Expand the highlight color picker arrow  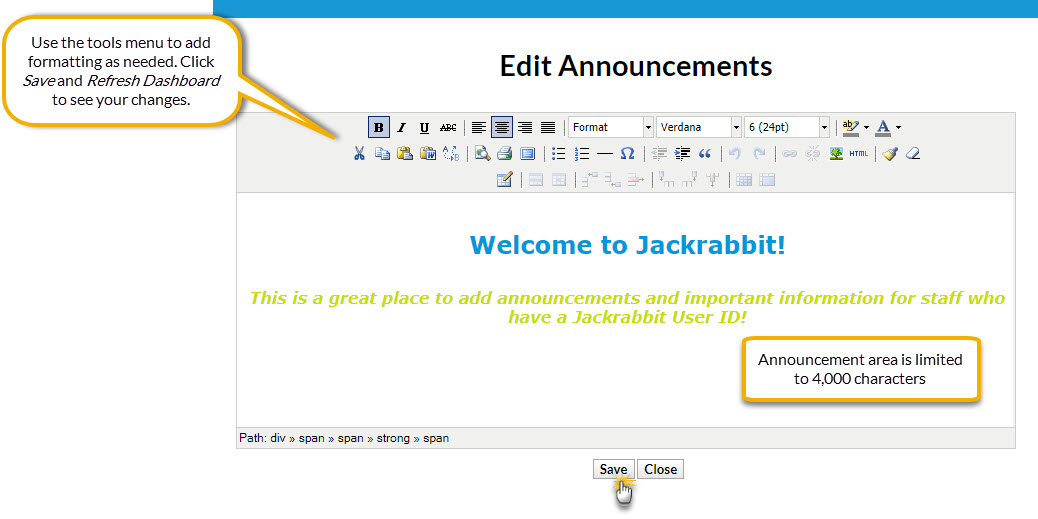click(867, 127)
